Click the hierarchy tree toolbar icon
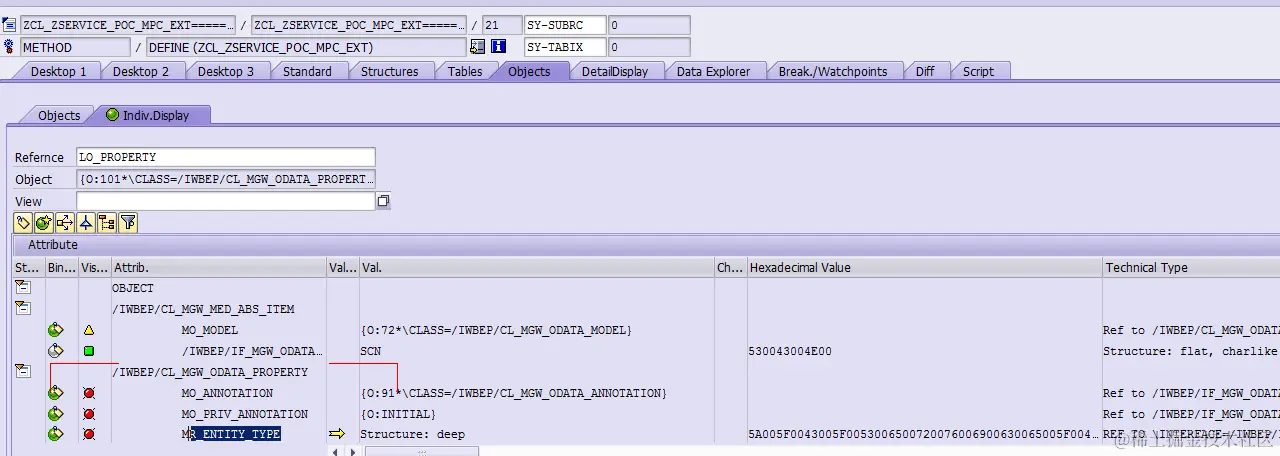Viewport: 1280px width, 456px height. (x=107, y=223)
